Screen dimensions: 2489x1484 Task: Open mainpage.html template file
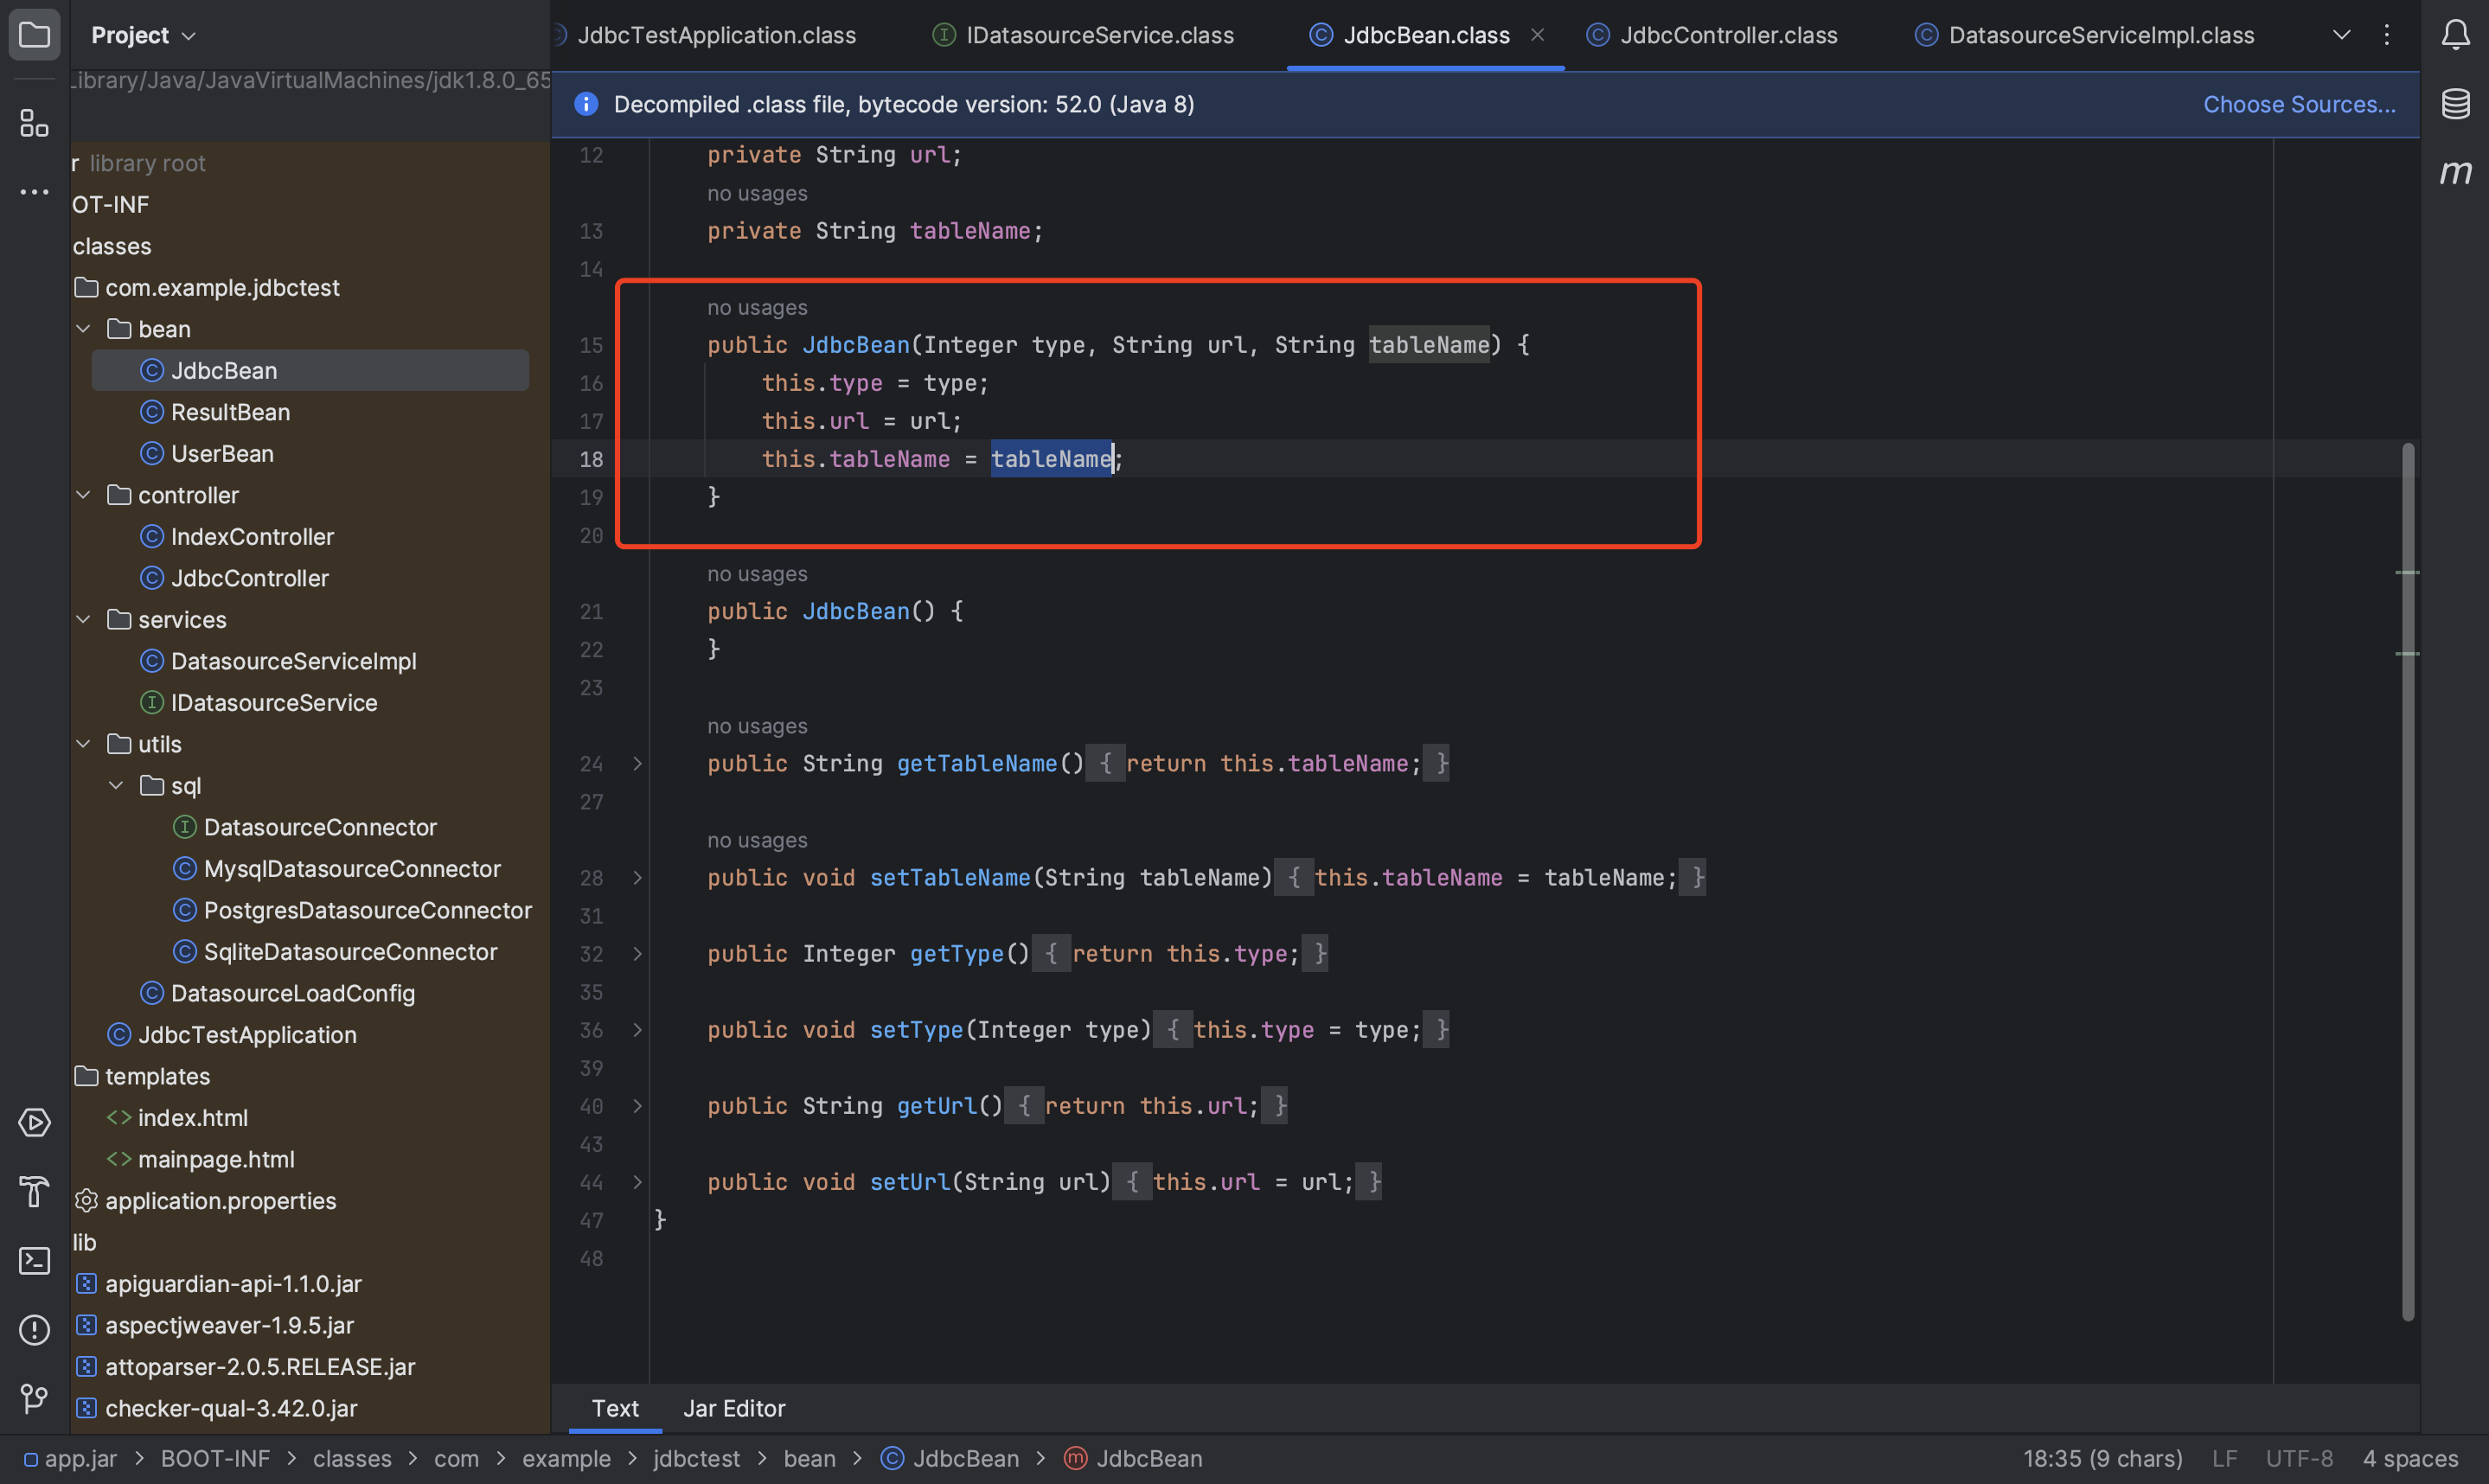pyautogui.click(x=216, y=1159)
